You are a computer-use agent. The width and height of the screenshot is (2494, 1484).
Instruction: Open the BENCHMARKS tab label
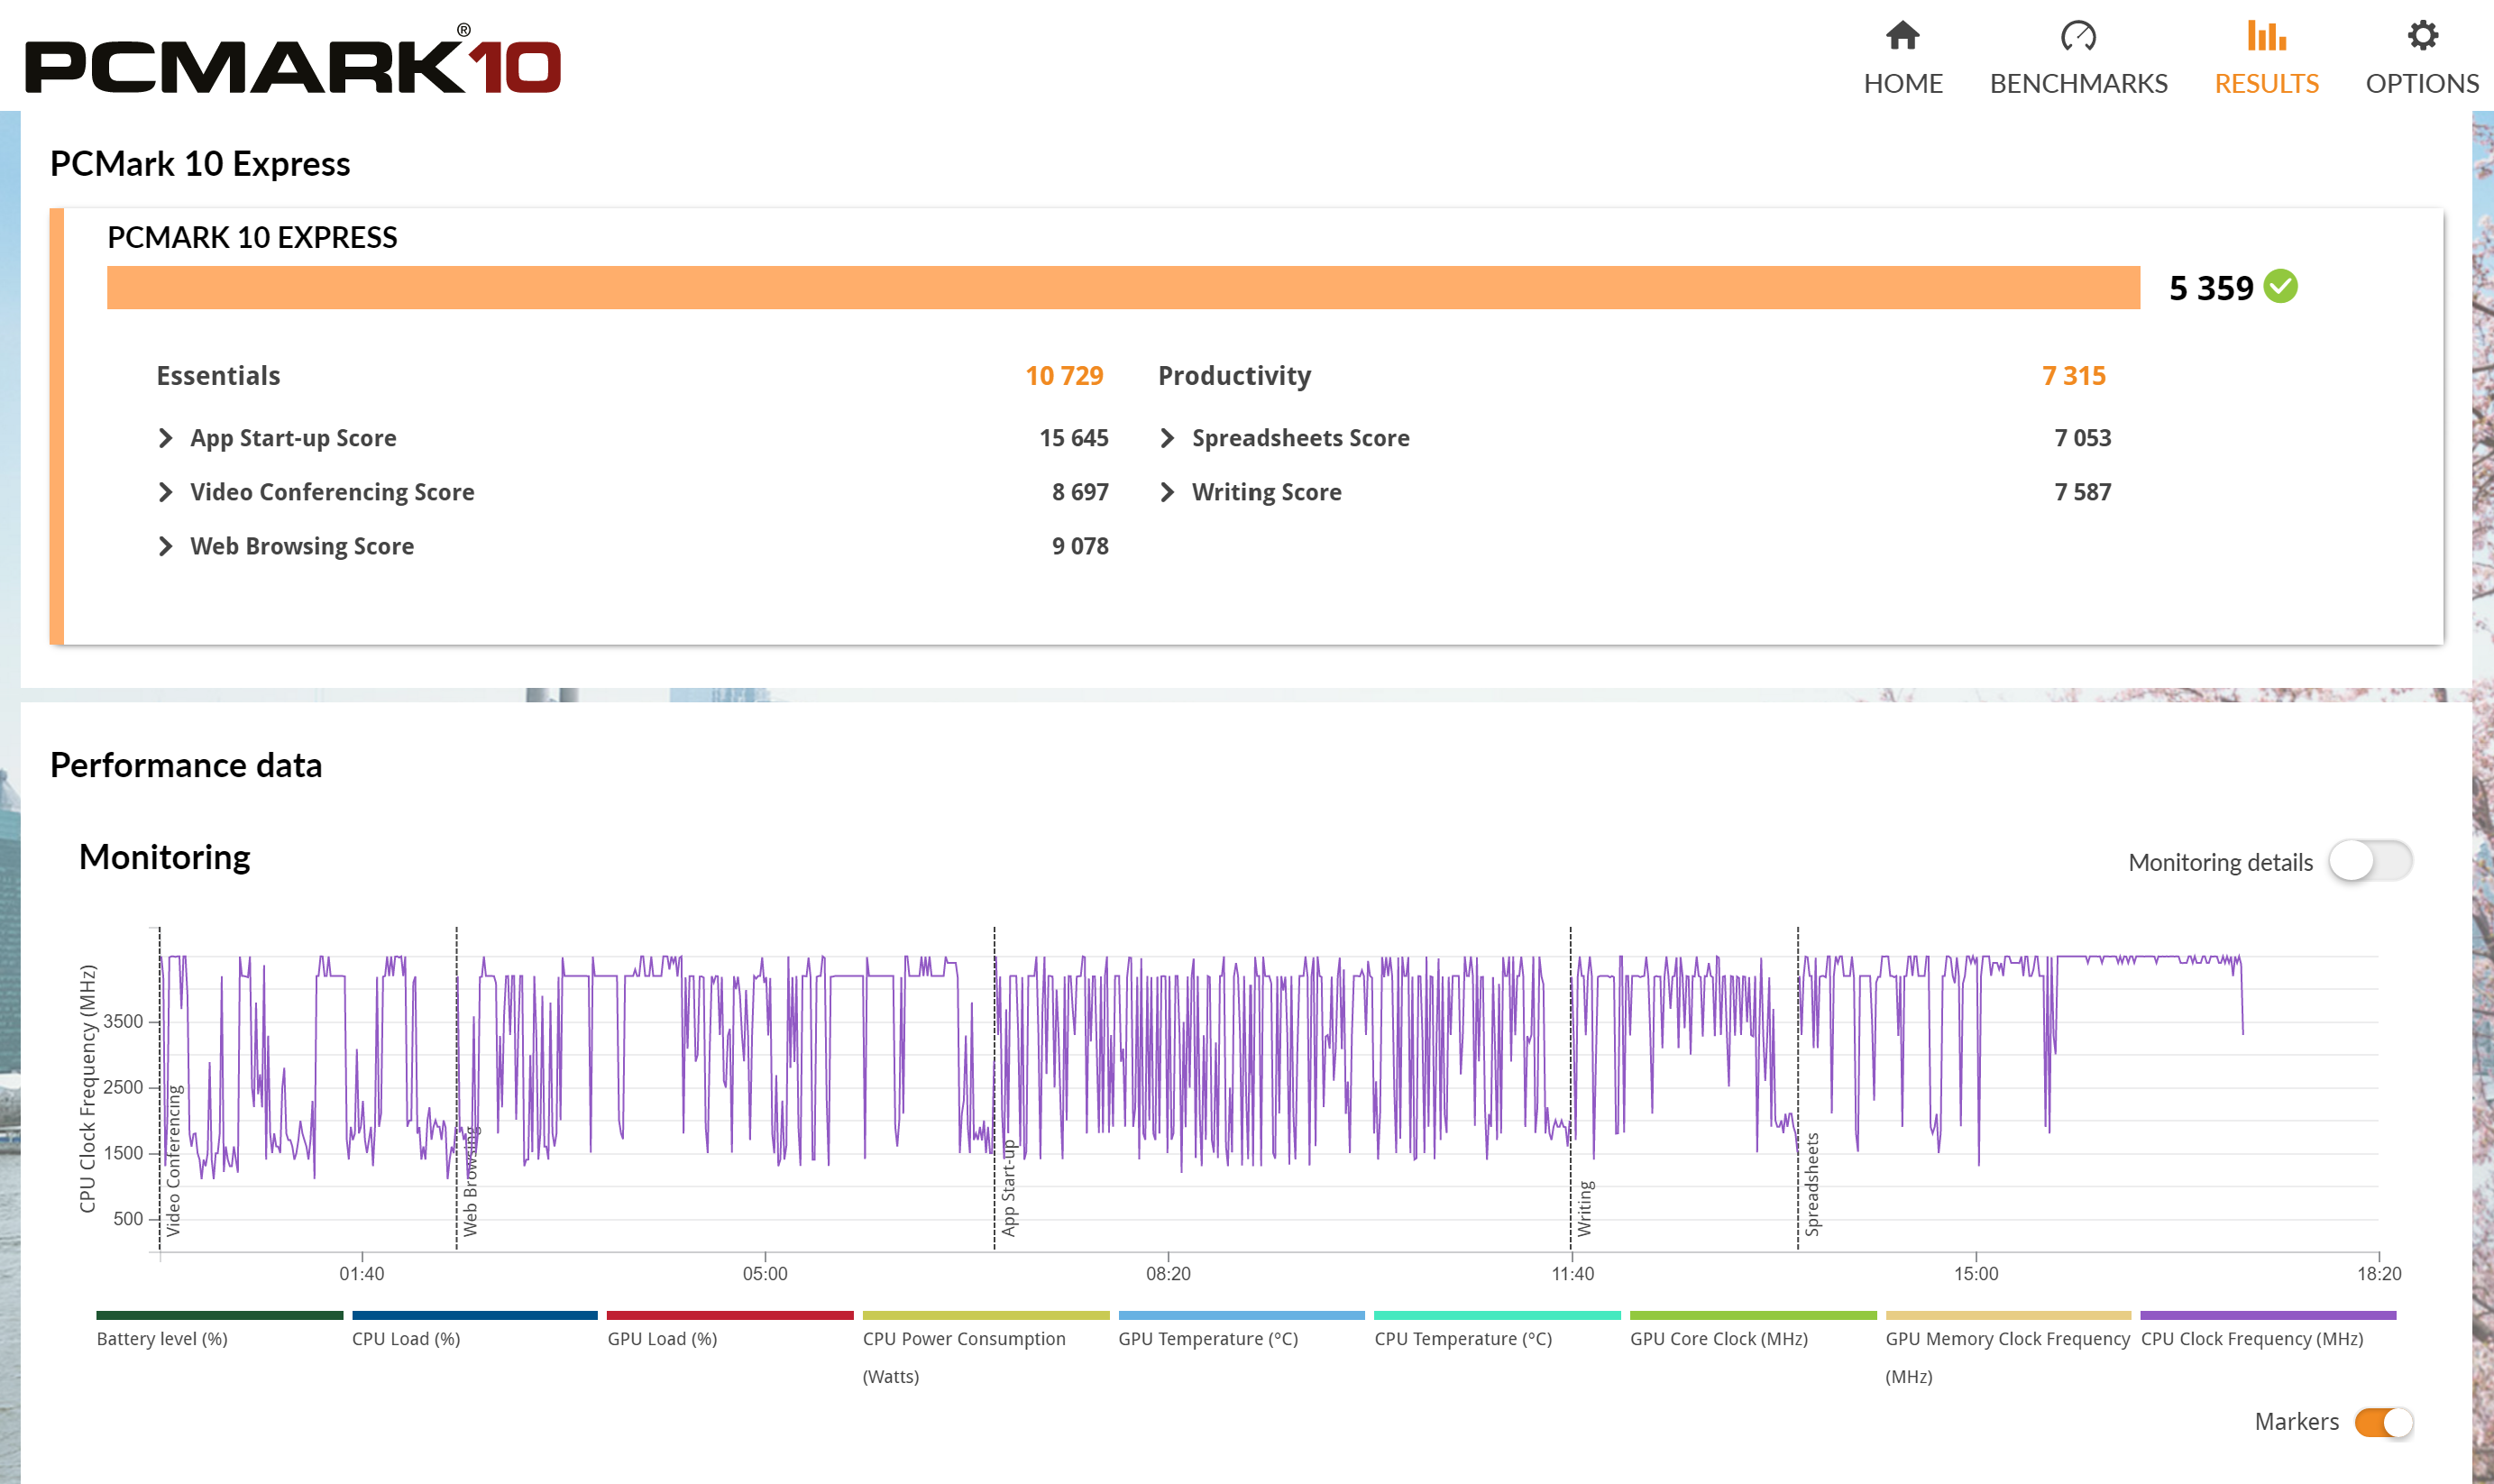(2078, 83)
